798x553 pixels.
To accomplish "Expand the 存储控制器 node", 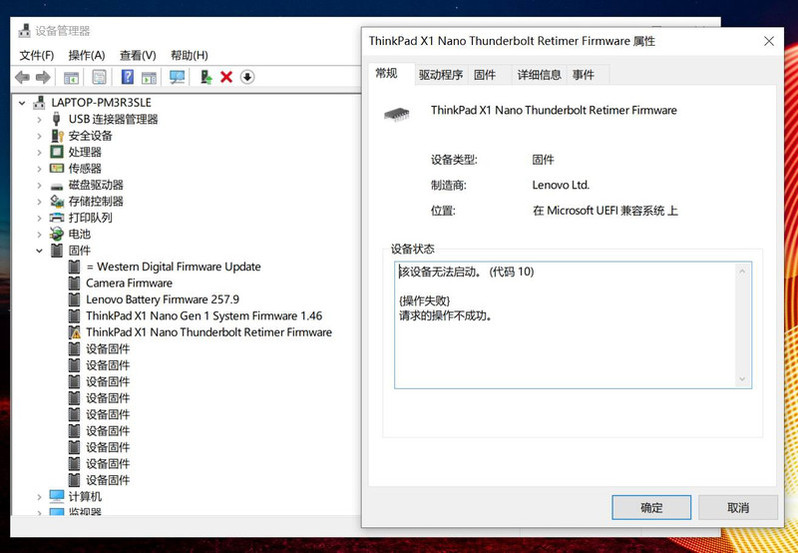I will [39, 202].
